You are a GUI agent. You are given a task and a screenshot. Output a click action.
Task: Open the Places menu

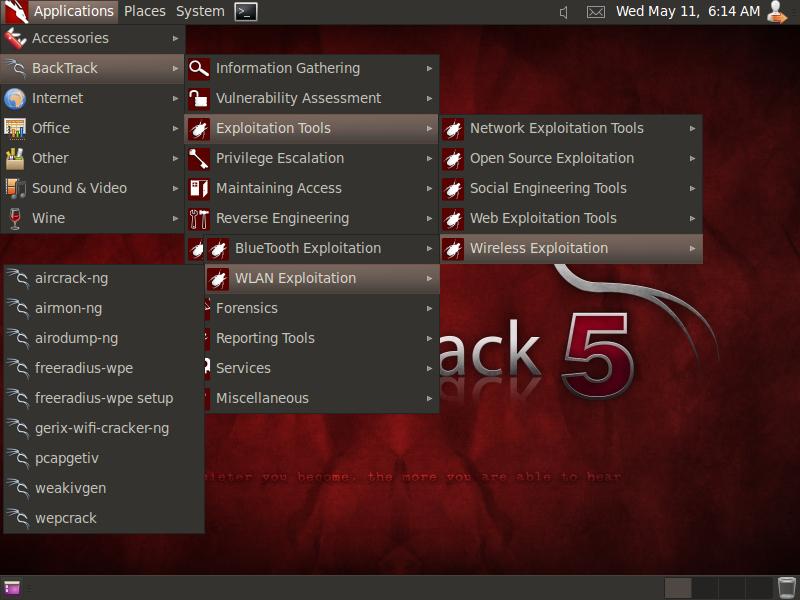[144, 12]
